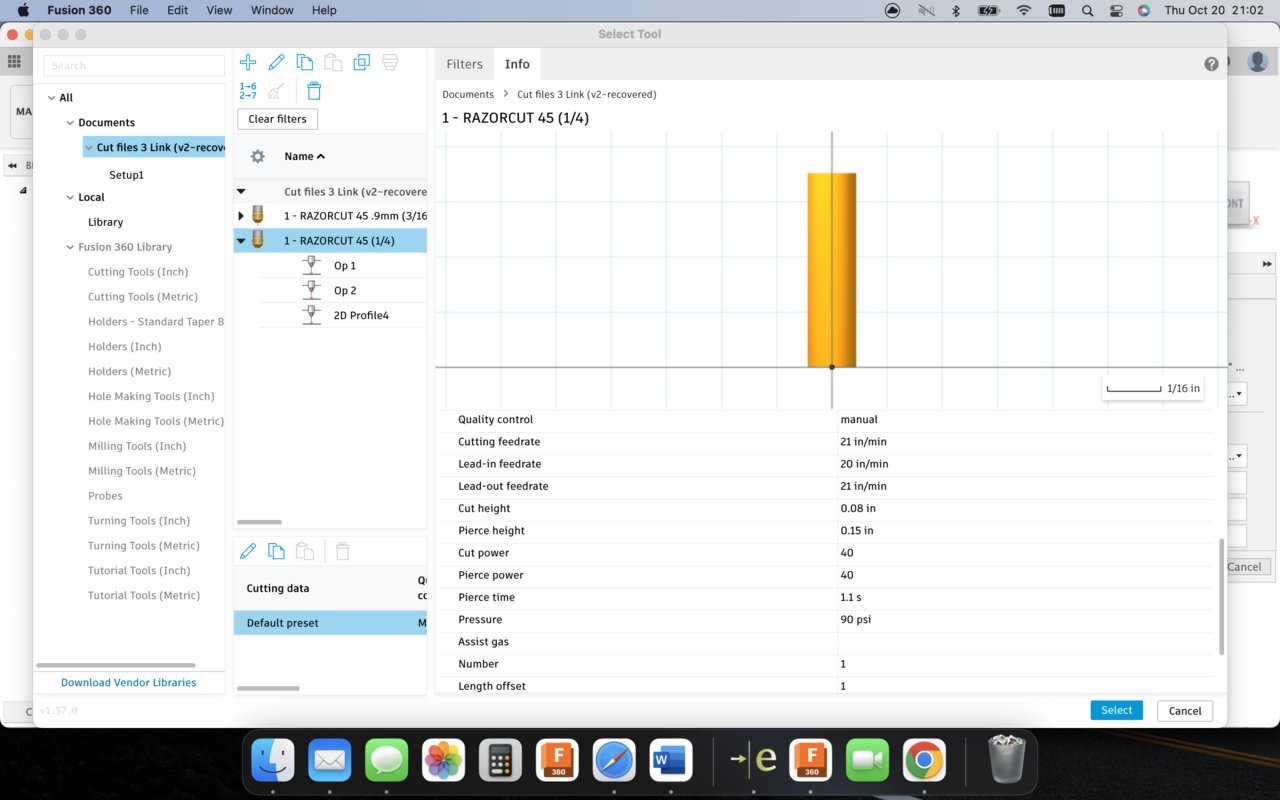The image size is (1280, 800).
Task: Click copy icon above Cutting data
Action: 277,551
